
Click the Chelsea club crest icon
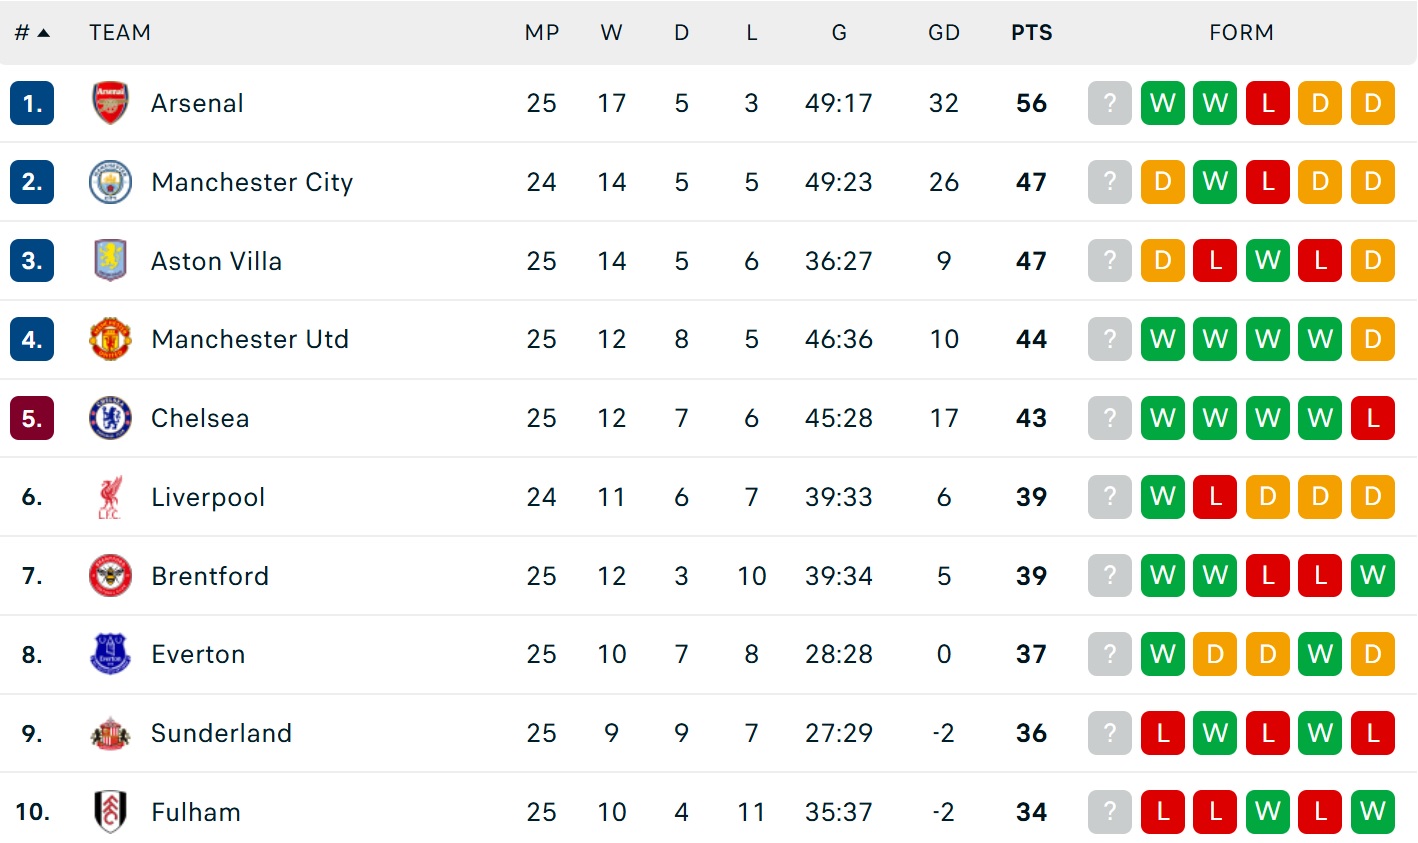[110, 418]
